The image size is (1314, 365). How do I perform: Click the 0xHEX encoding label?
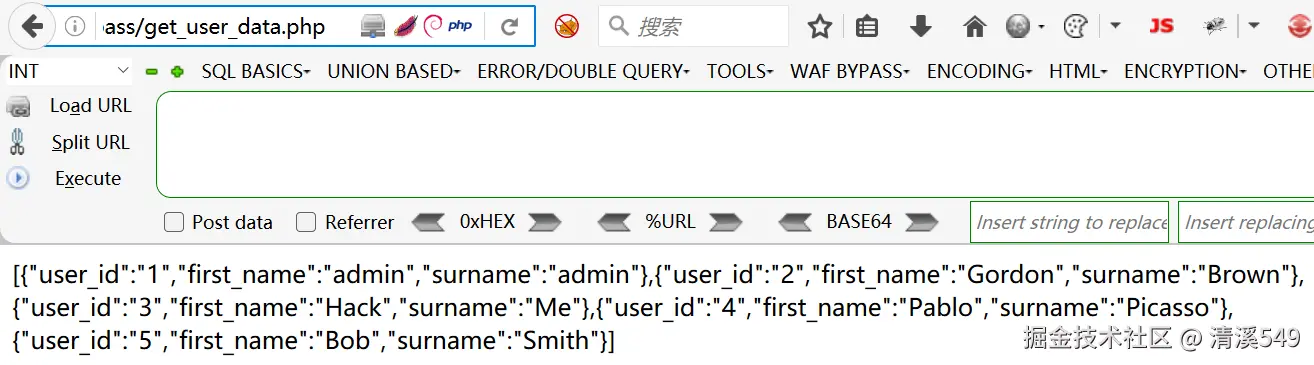(x=487, y=222)
